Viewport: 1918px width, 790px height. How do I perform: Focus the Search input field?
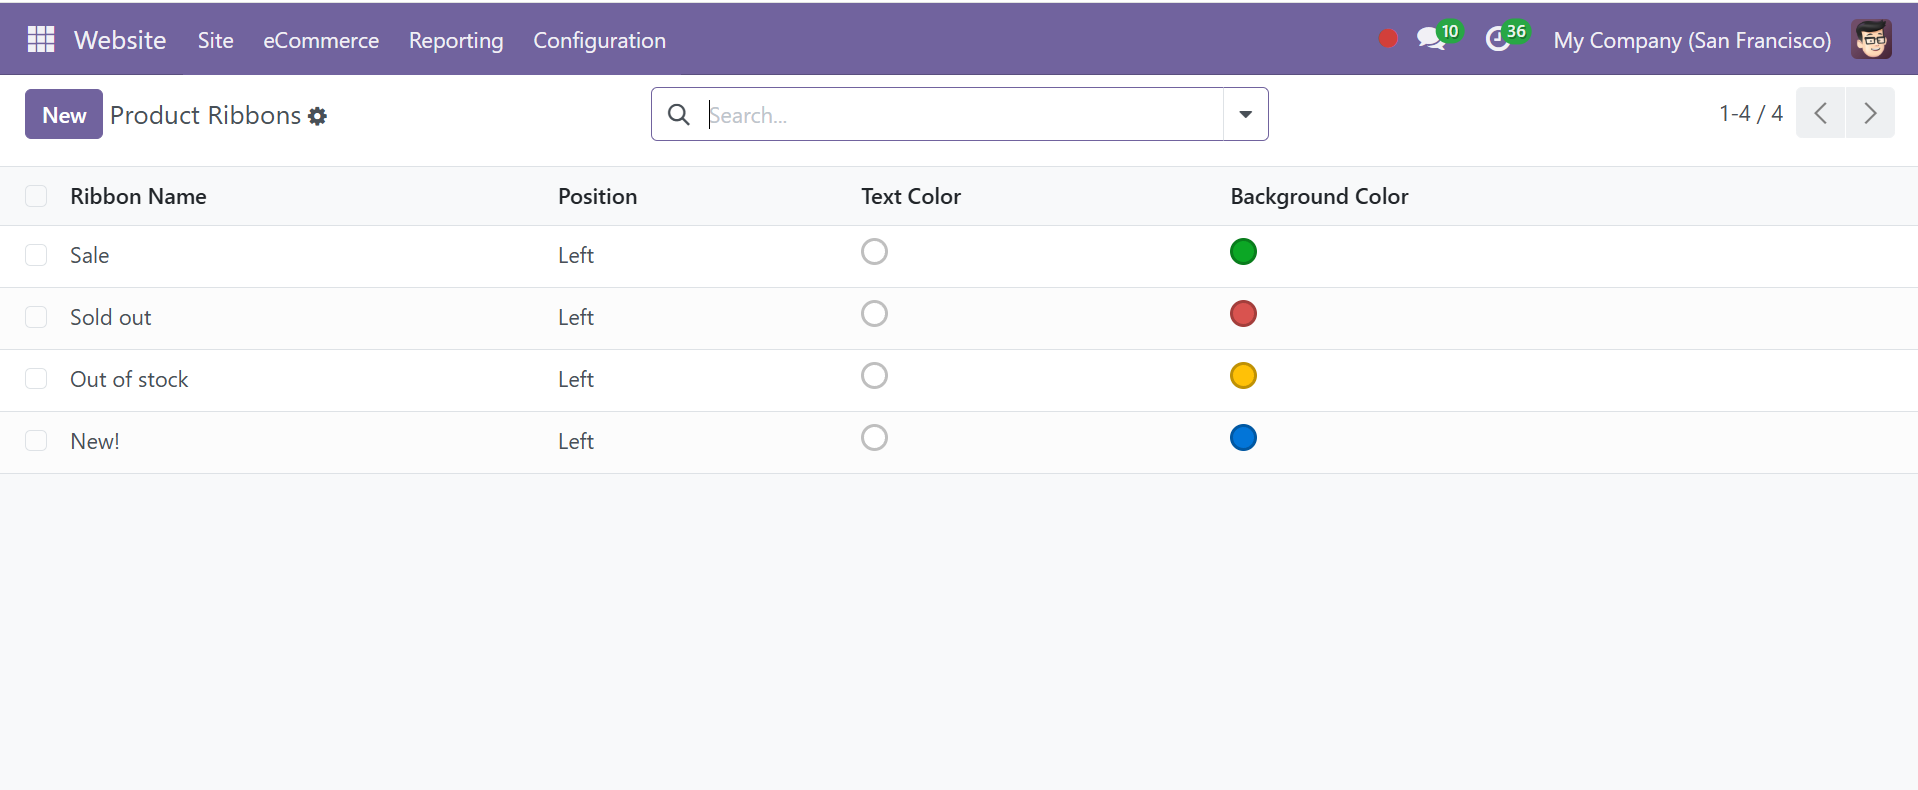click(x=962, y=115)
